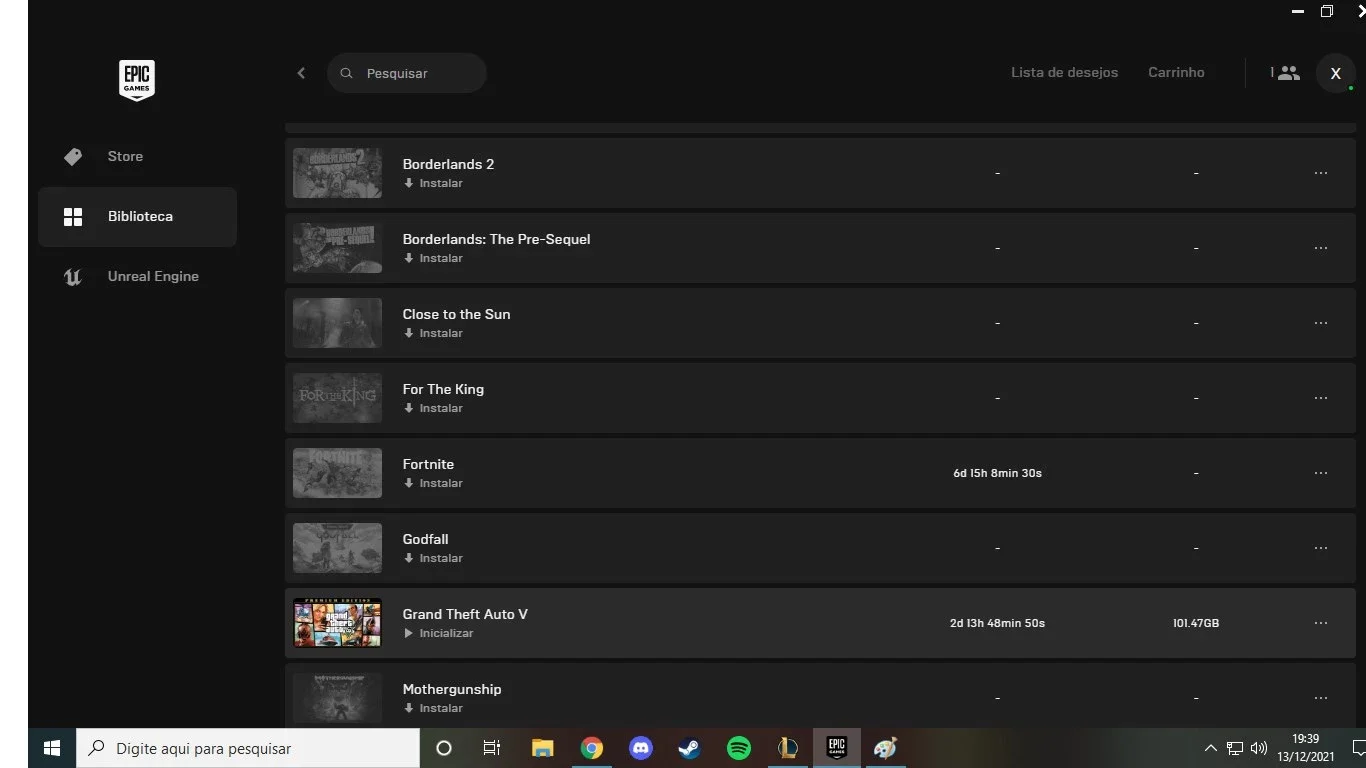Click Epic Games Launcher taskbar icon
This screenshot has width=1366, height=768.
click(837, 748)
